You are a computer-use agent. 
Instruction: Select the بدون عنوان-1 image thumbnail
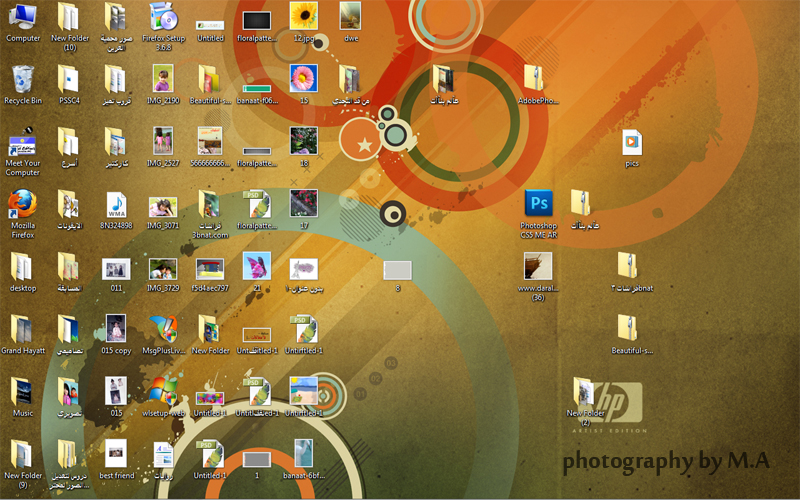304,270
